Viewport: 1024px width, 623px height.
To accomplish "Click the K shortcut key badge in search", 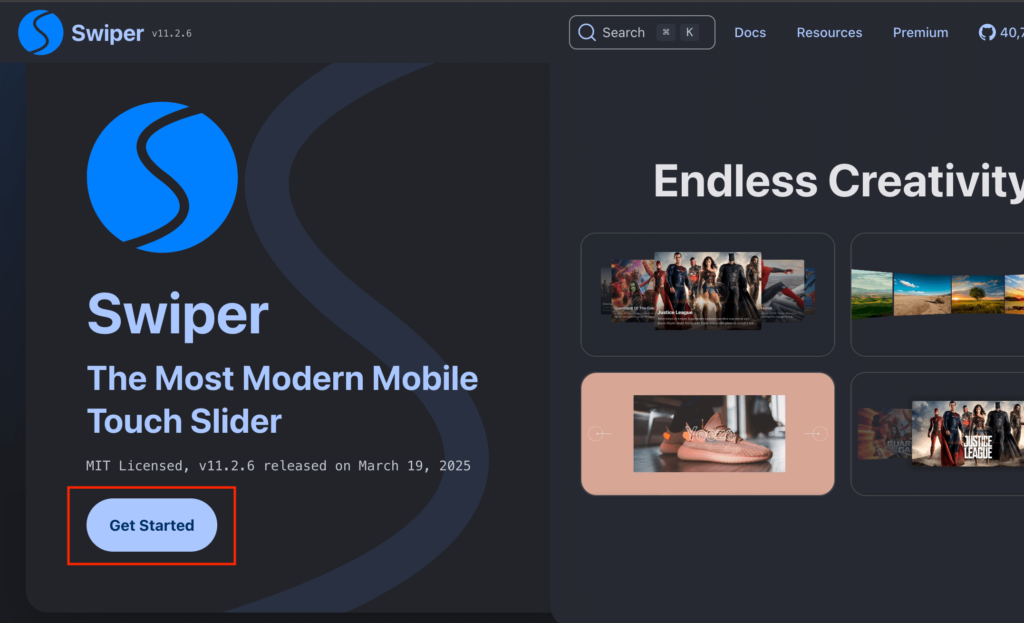I will tap(690, 32).
